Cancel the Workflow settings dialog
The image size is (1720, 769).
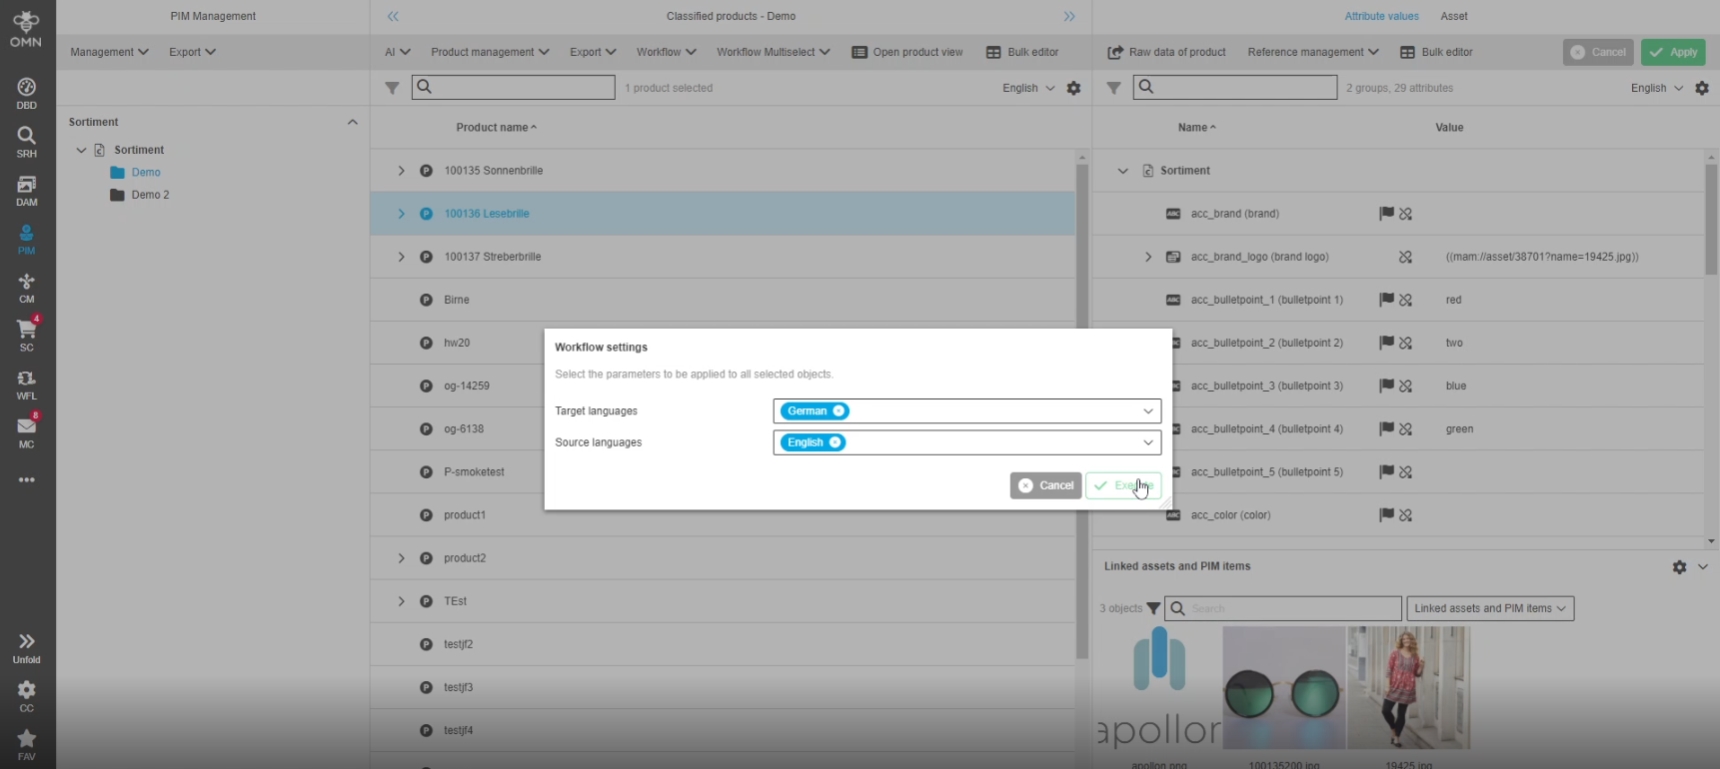coord(1046,486)
